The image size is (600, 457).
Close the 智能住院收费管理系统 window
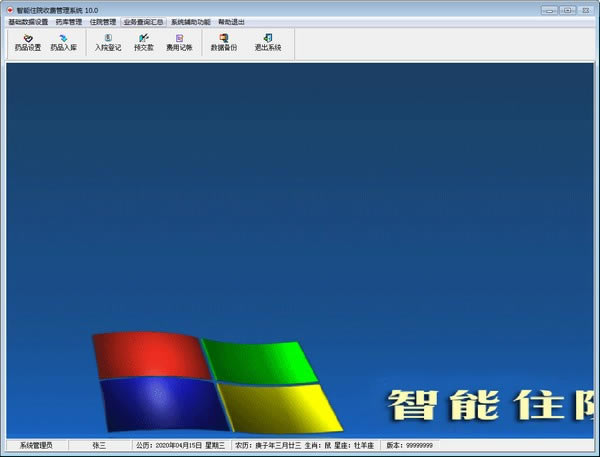(x=586, y=10)
